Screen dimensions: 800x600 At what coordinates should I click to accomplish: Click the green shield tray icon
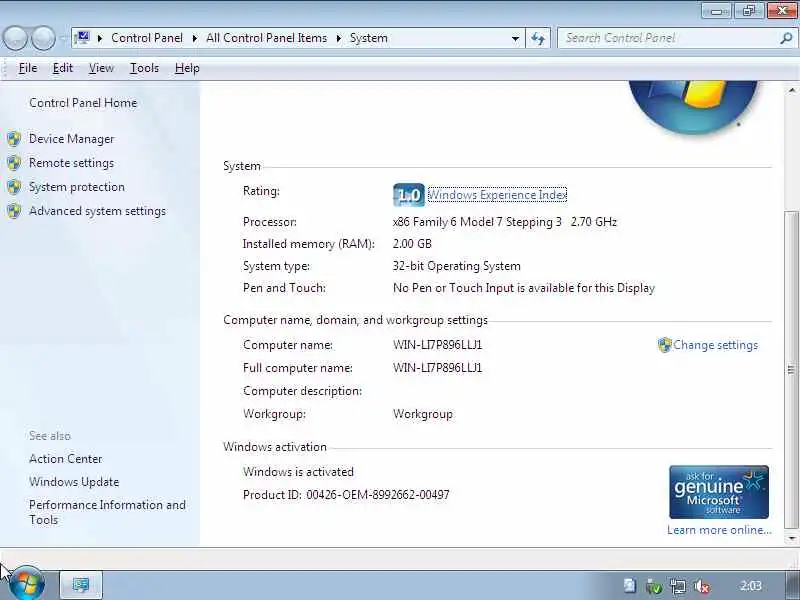[654, 587]
